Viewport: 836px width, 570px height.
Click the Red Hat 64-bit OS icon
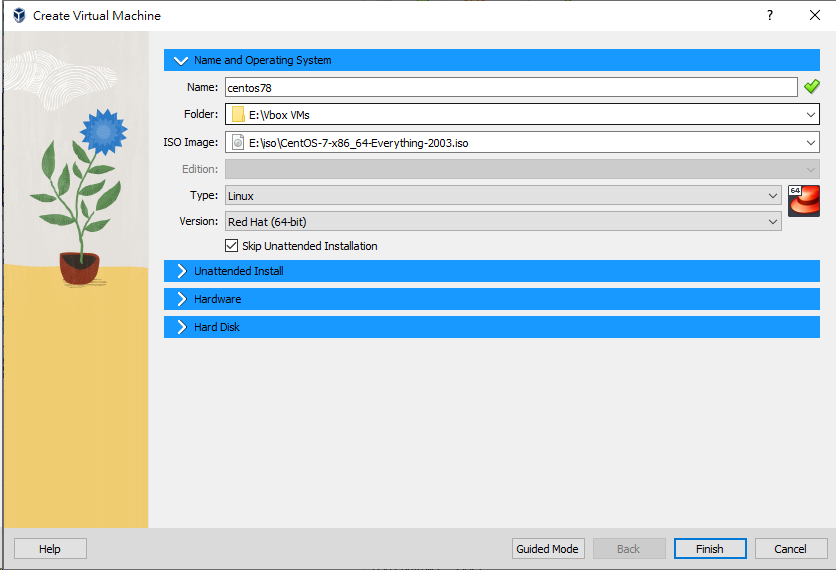coord(803,200)
